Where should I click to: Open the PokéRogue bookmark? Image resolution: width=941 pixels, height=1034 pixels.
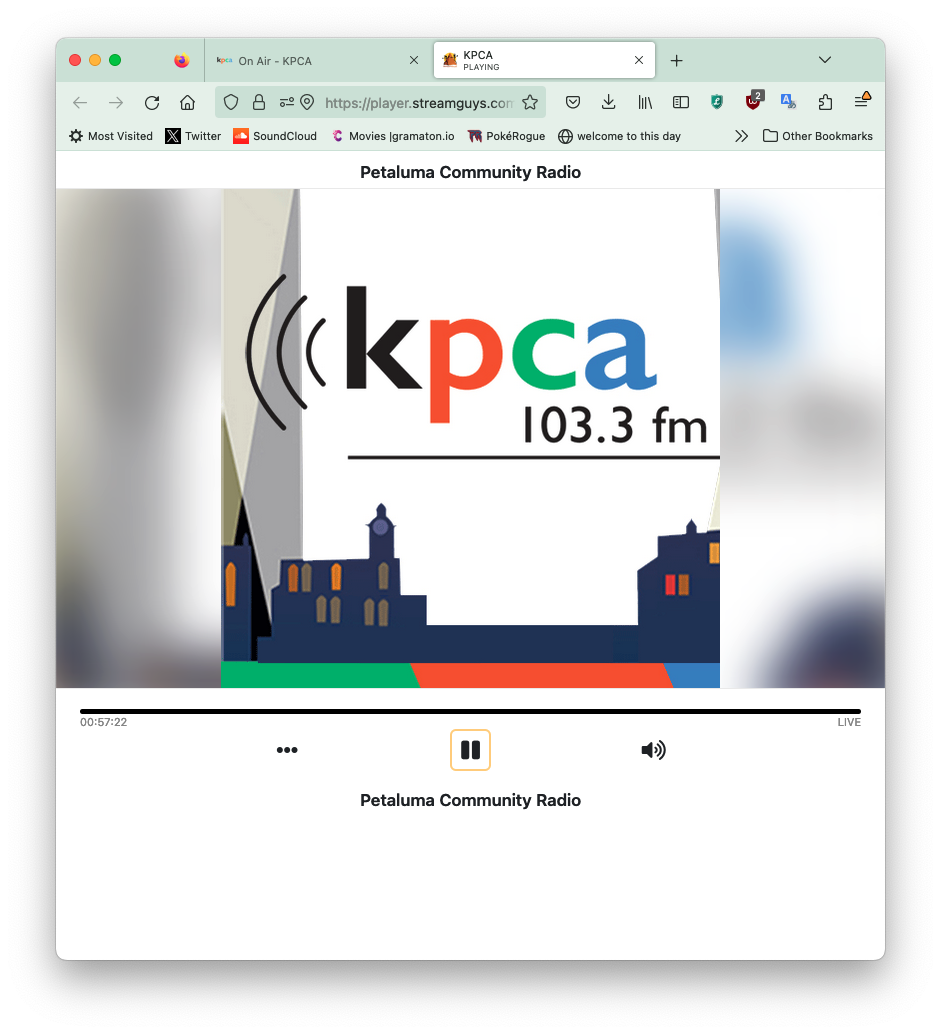506,136
